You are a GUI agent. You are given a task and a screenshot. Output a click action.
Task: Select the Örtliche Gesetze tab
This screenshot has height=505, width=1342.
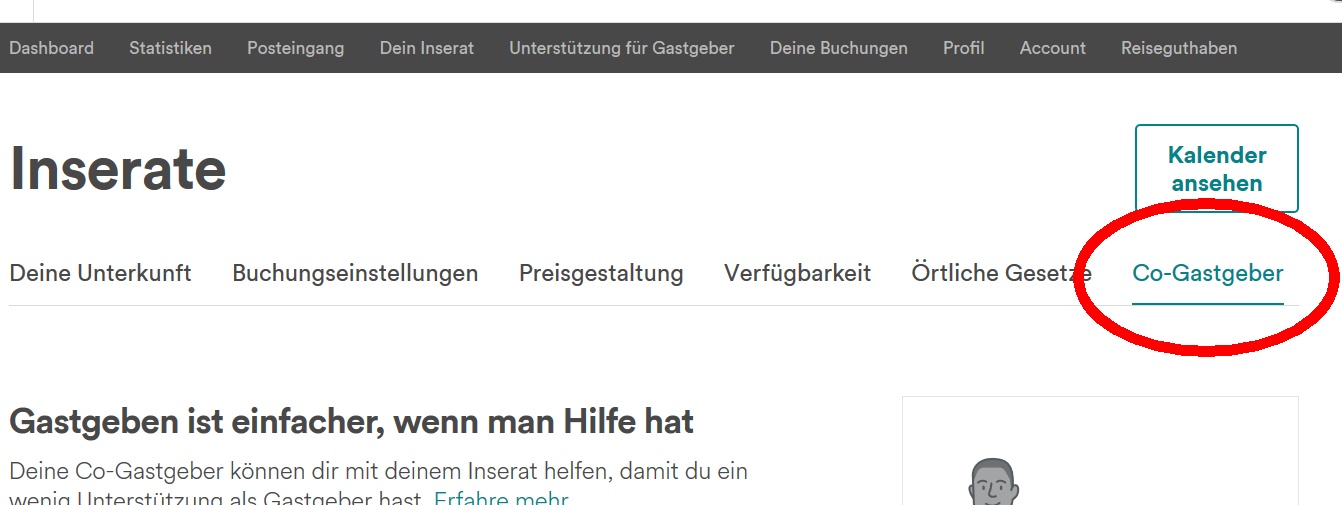point(1000,273)
